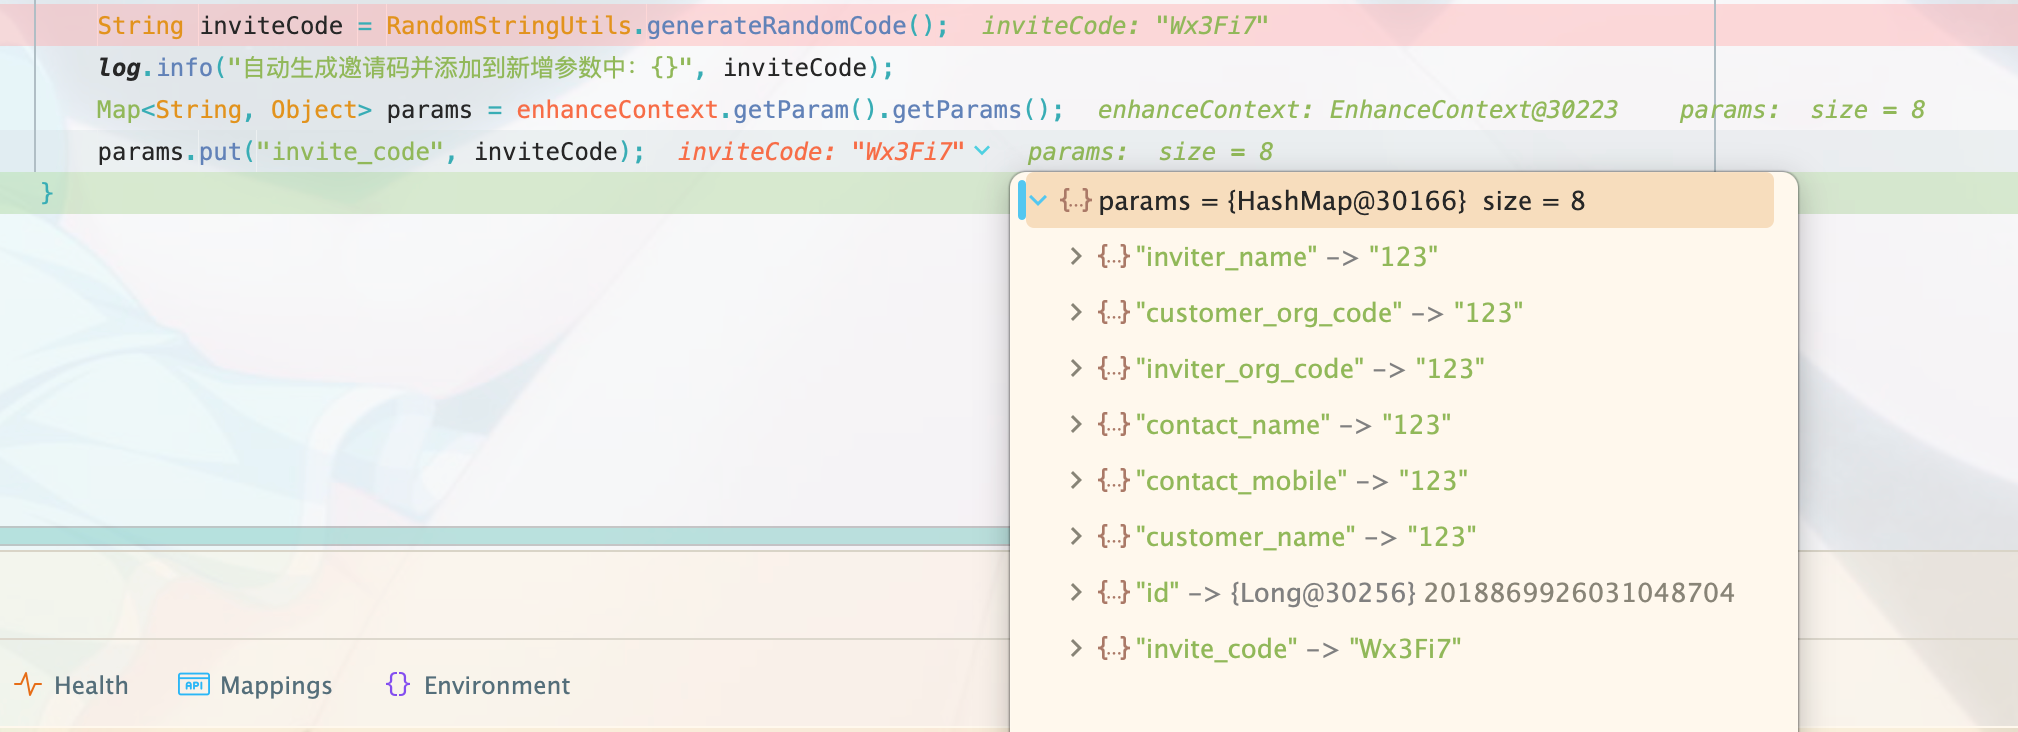Click the object icon beside "id" entry
Screen dimensions: 2018x732
tap(1113, 593)
